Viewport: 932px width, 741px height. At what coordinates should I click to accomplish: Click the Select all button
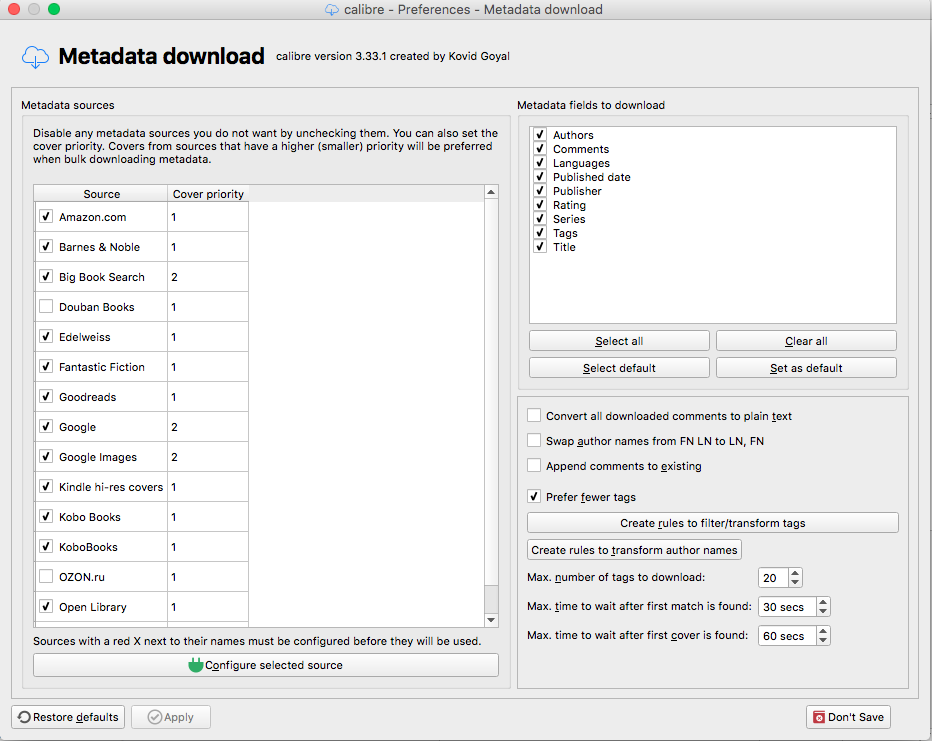pos(619,341)
